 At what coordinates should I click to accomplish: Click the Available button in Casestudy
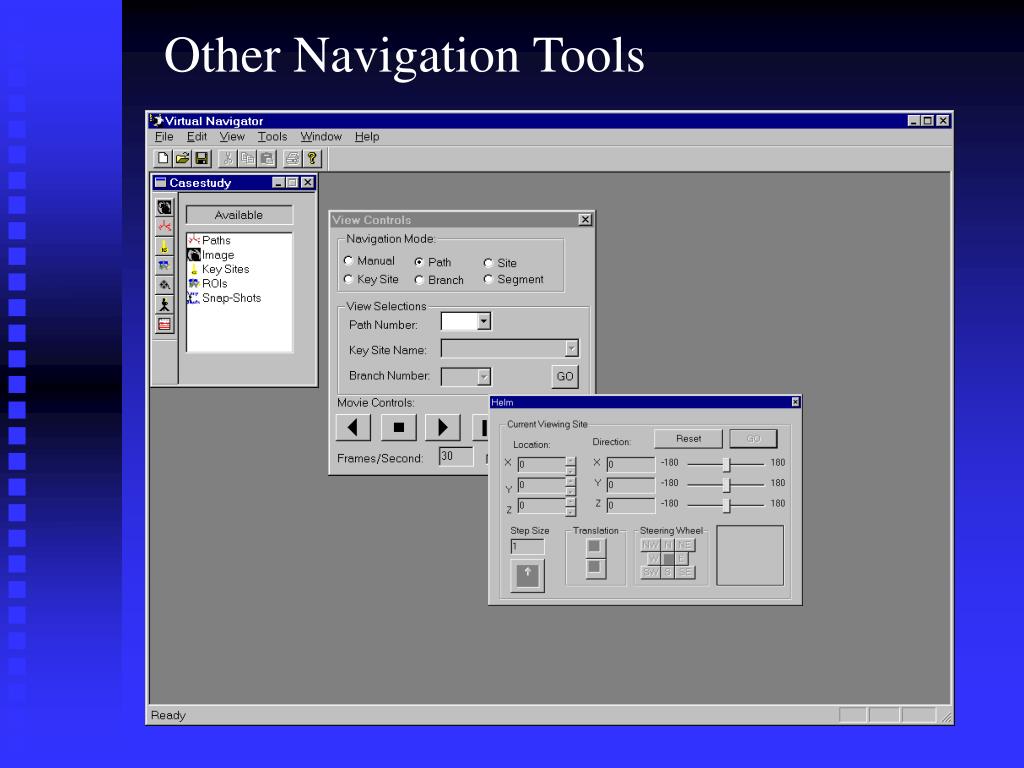239,215
